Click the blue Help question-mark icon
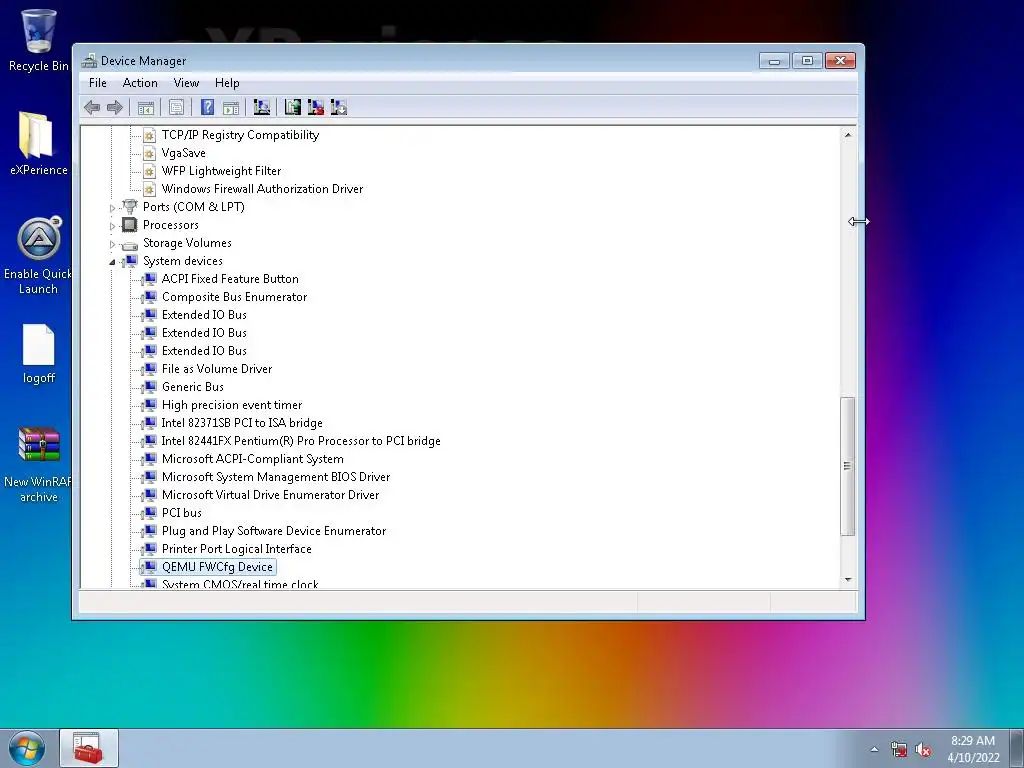Screen dimensions: 1024x768 tap(207, 107)
